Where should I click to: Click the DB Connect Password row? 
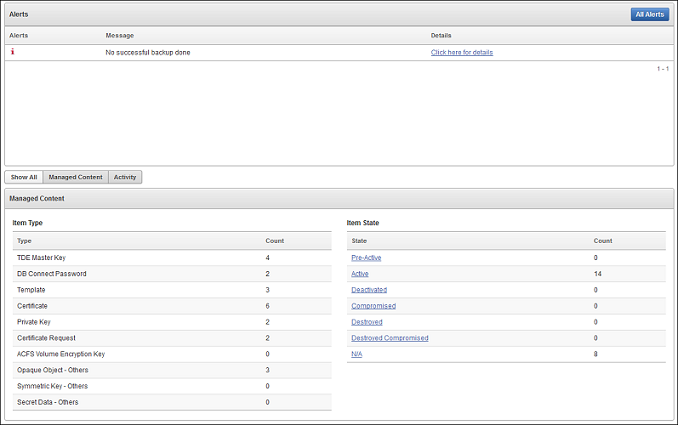[172, 274]
